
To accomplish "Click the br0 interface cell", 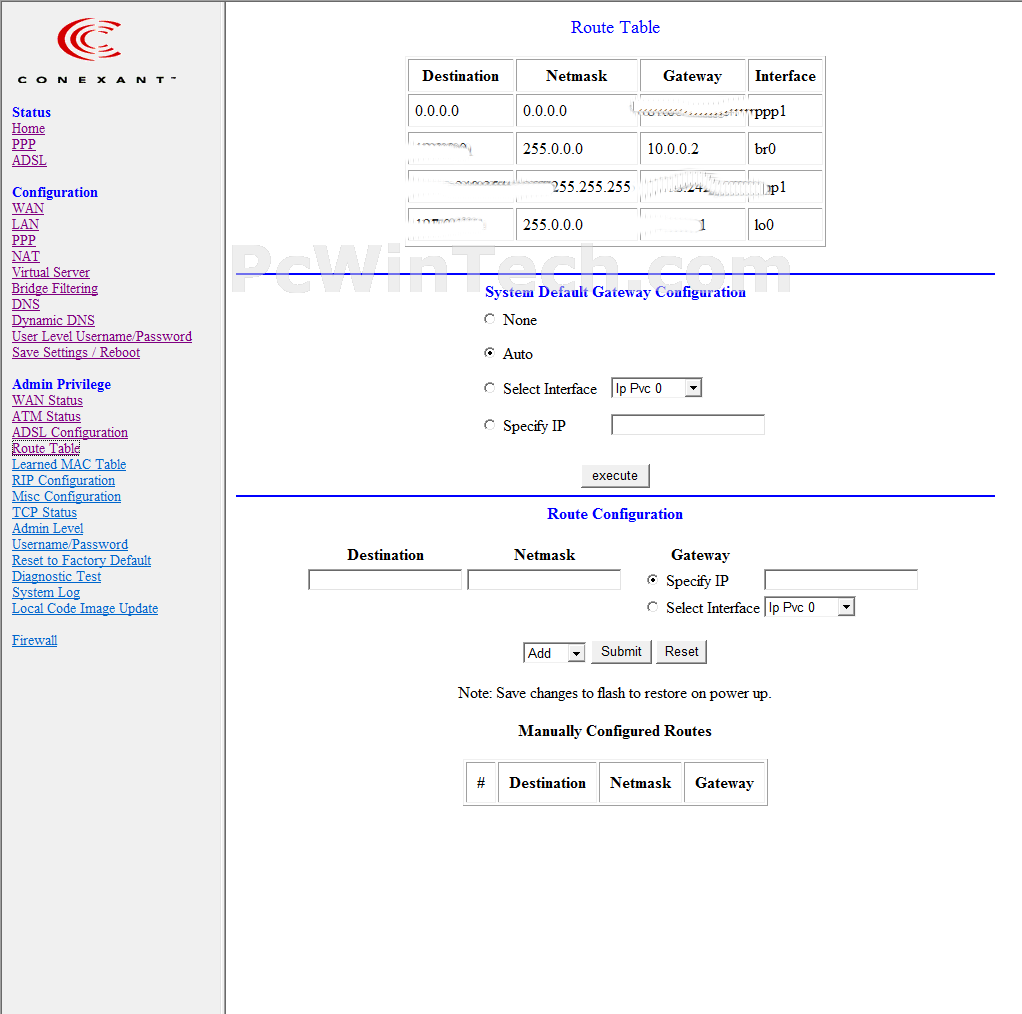I will pos(785,149).
